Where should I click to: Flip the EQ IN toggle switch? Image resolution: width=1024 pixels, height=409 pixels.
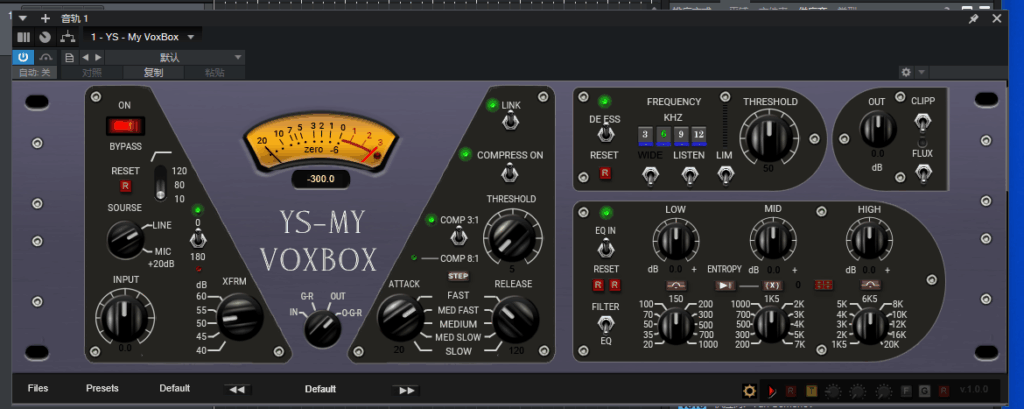click(x=605, y=248)
